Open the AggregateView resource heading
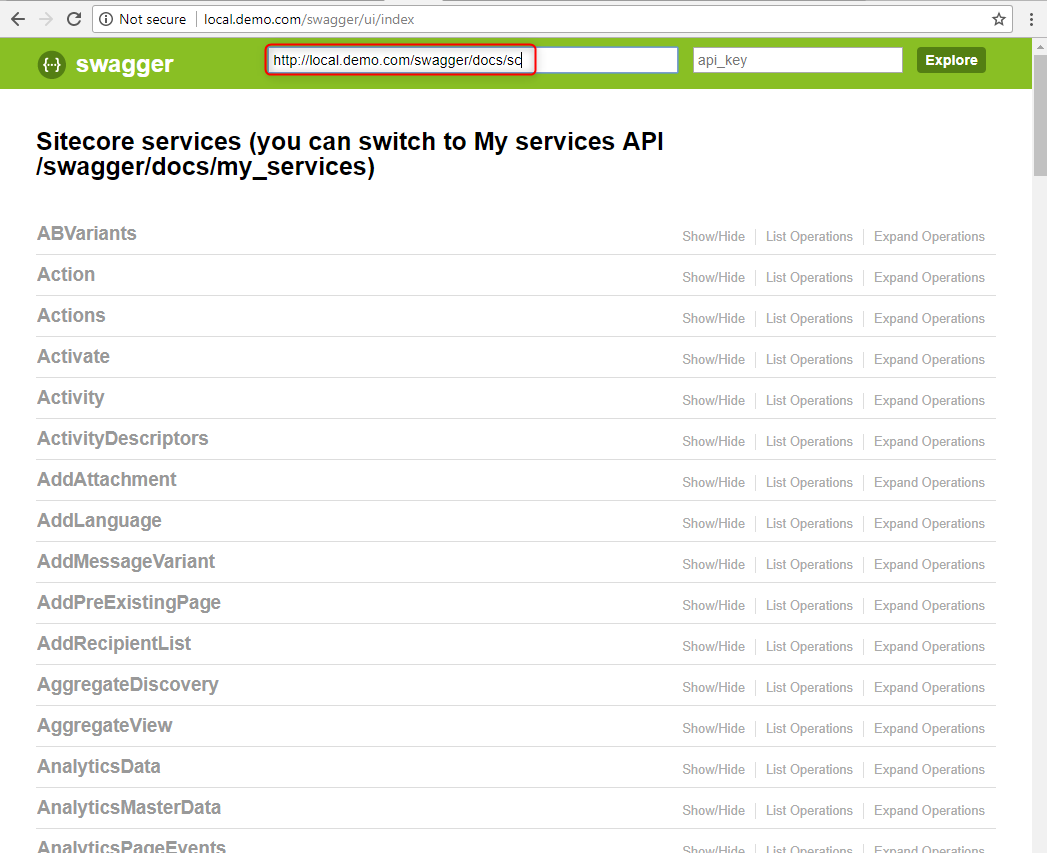1047x853 pixels. pyautogui.click(x=105, y=725)
